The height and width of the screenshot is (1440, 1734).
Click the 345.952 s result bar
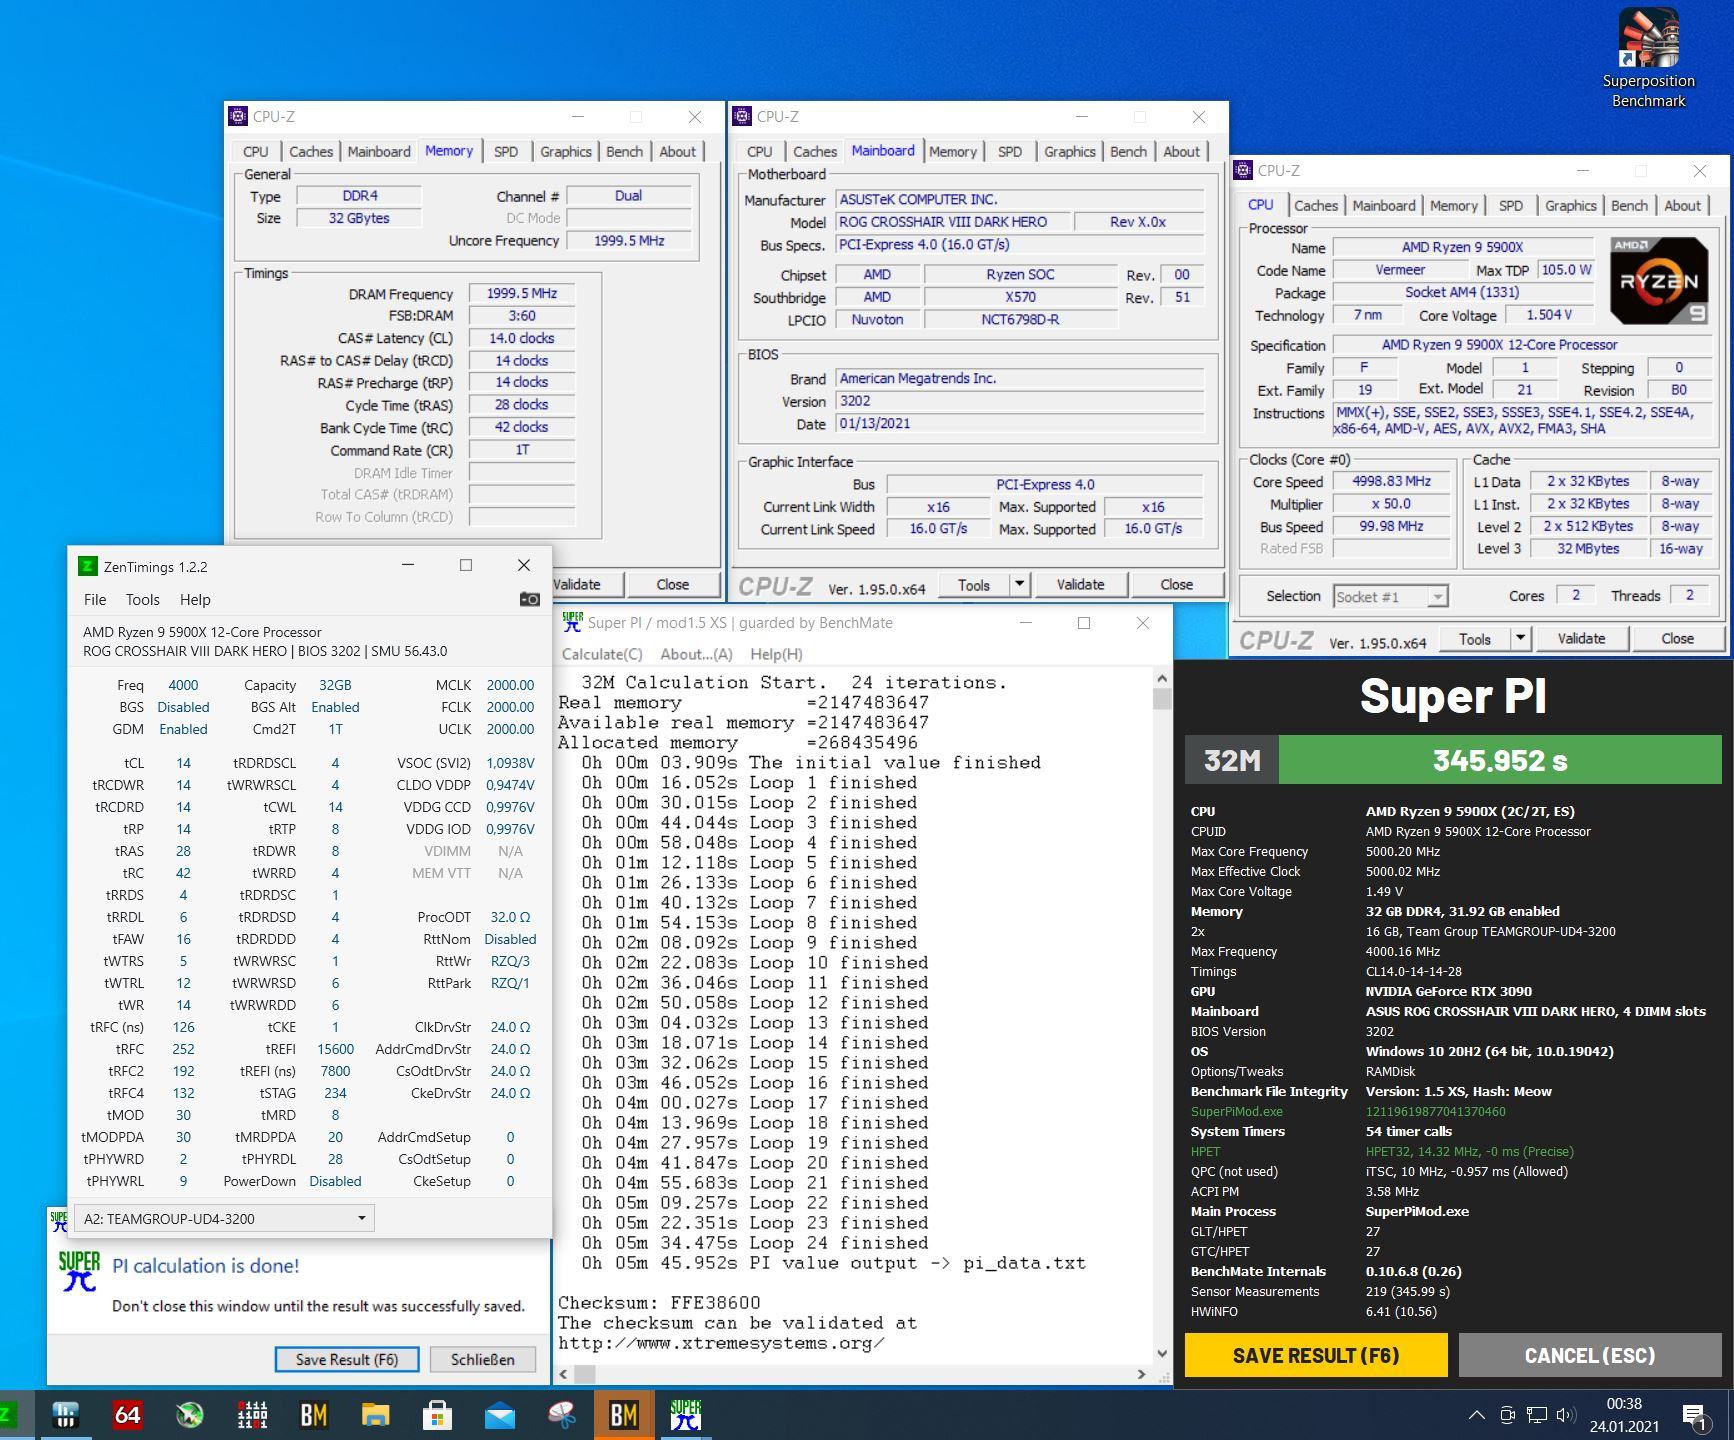[1500, 760]
